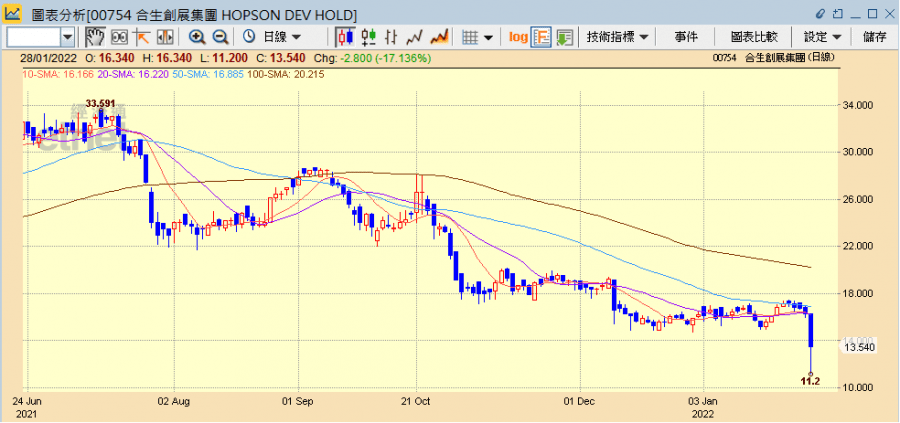Switch to the line chart type
The image size is (900, 423).
pos(414,37)
